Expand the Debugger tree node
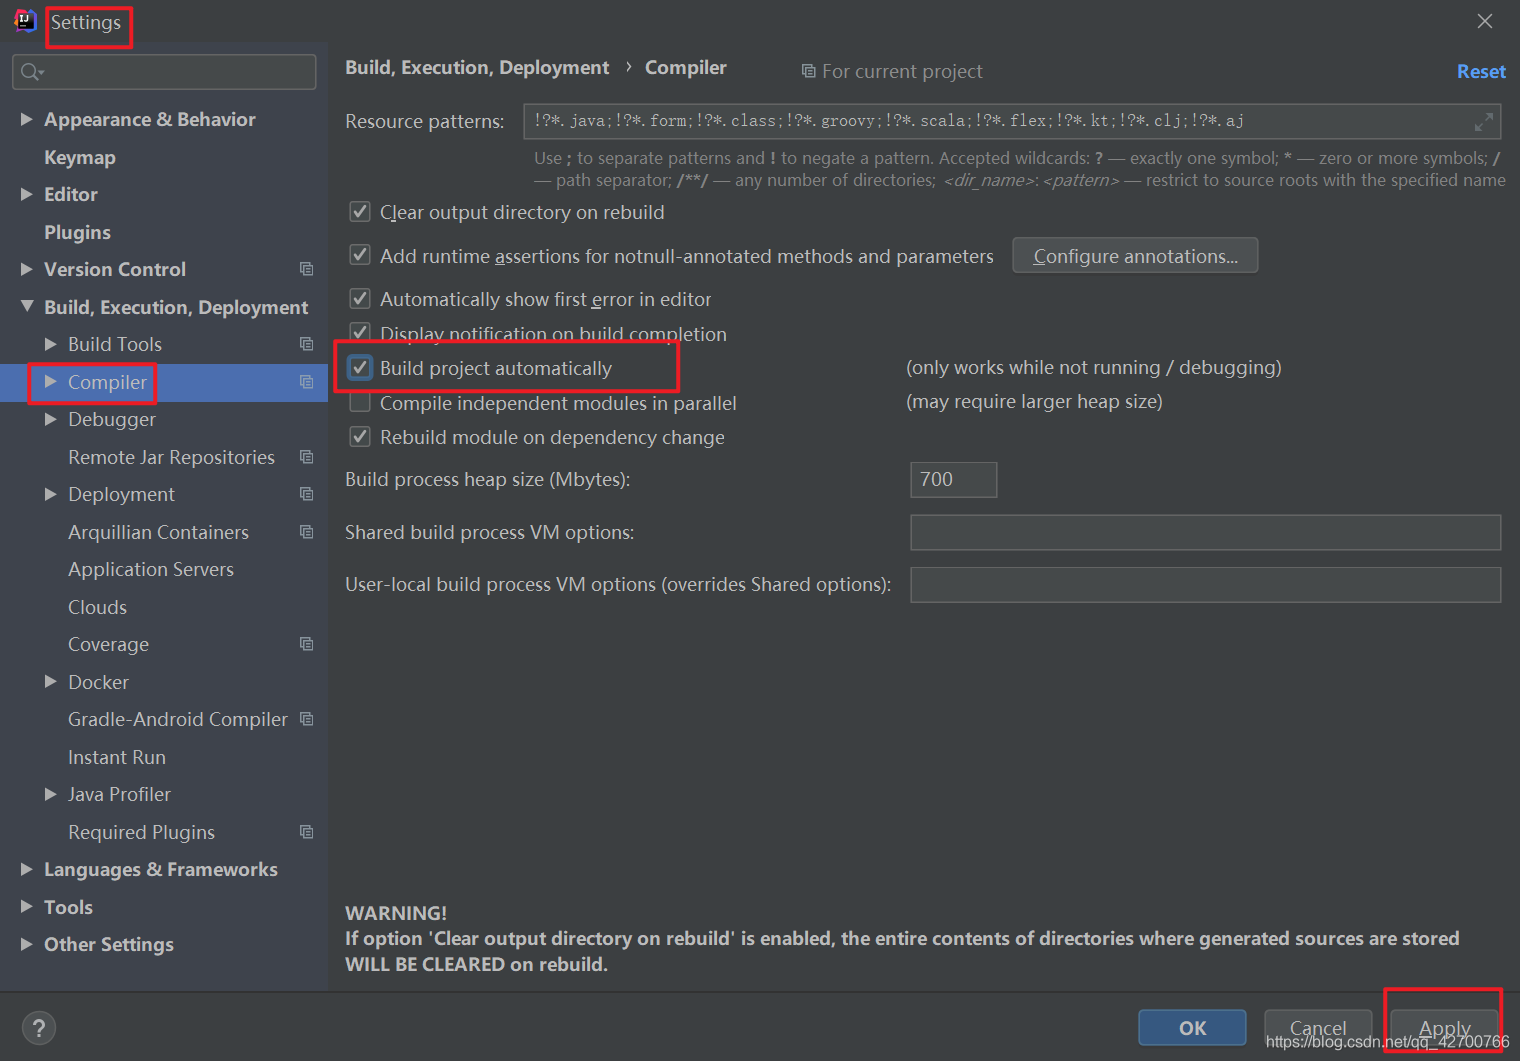This screenshot has width=1520, height=1061. click(51, 419)
